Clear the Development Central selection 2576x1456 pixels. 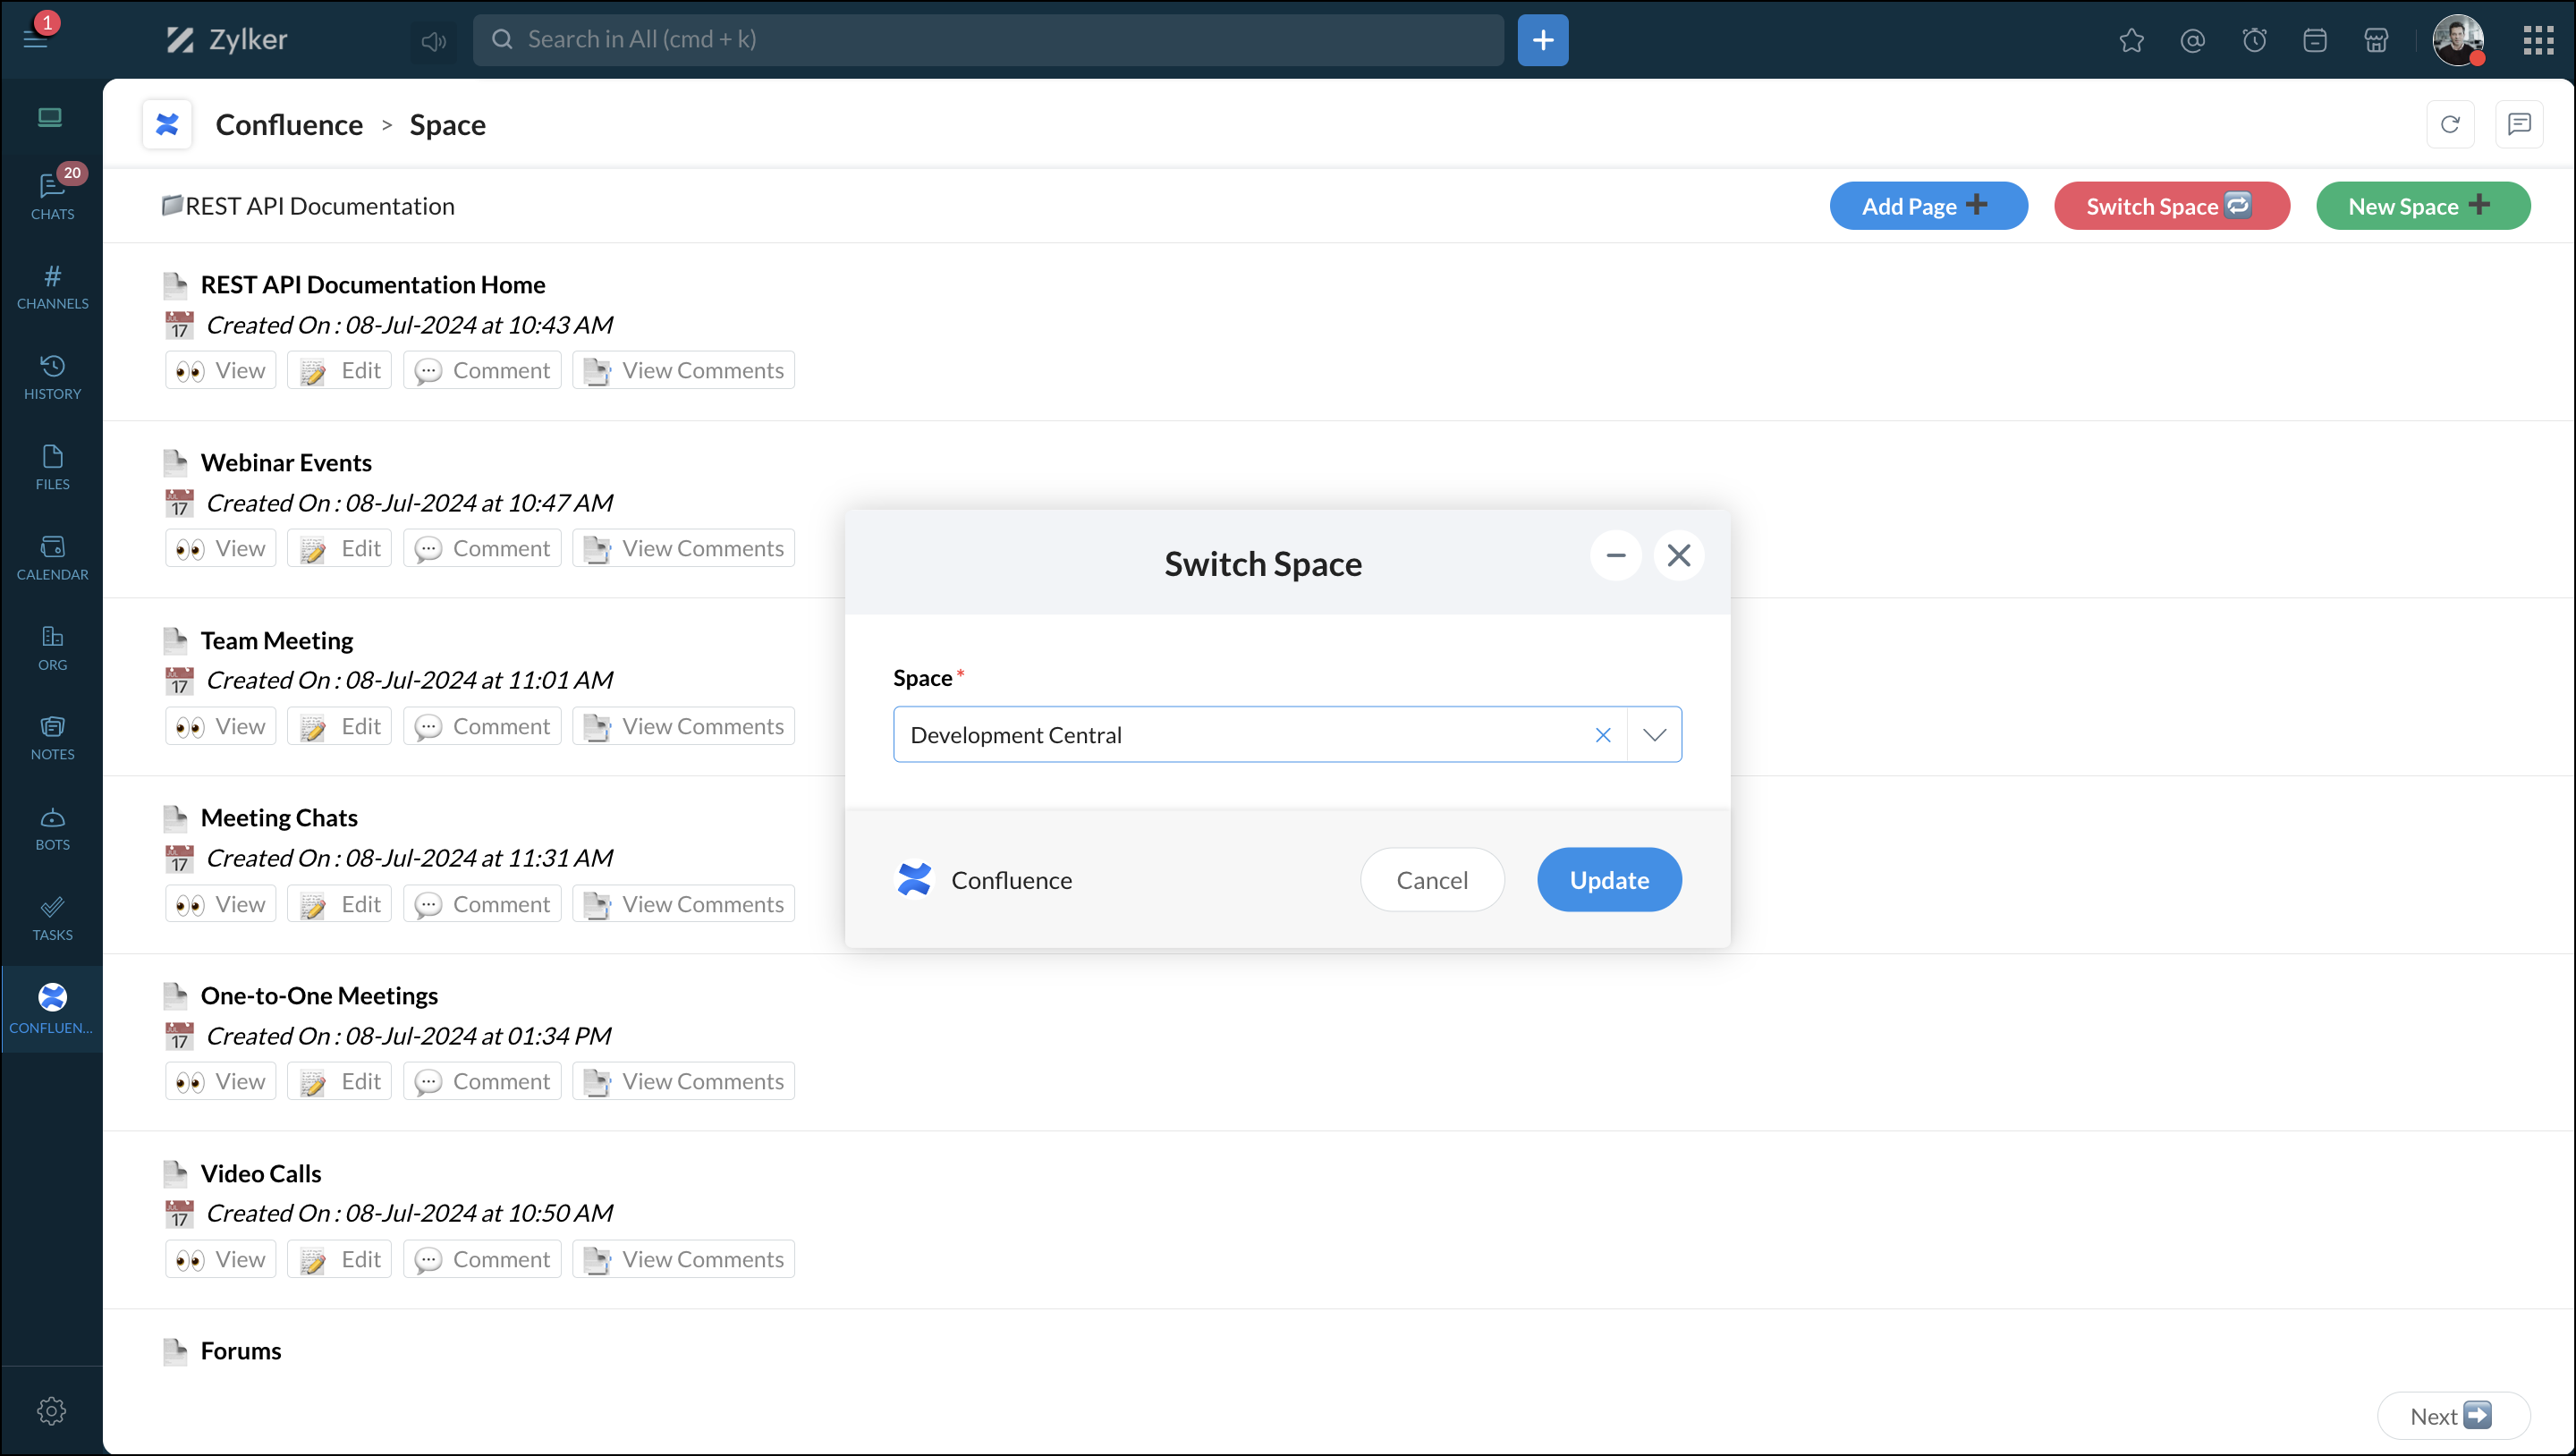(1602, 735)
